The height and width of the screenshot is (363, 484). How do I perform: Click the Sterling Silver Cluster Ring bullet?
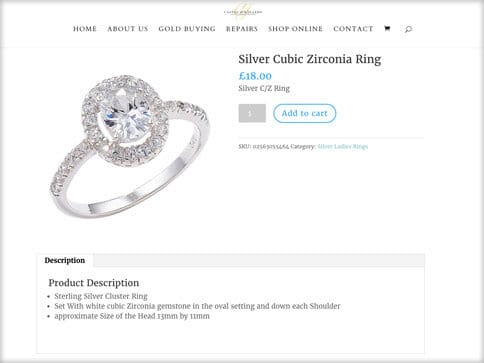click(101, 296)
